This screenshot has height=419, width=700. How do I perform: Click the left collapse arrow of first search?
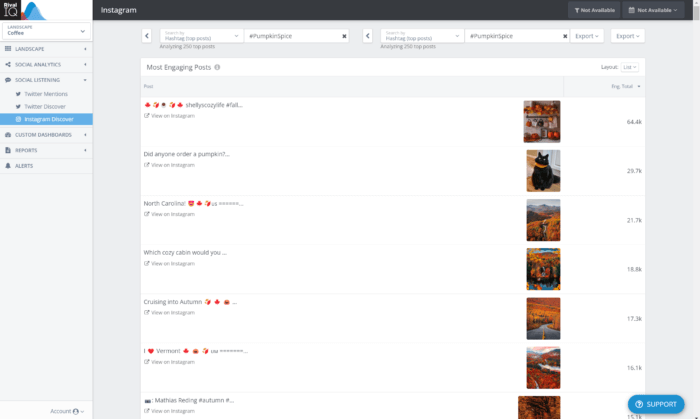pos(146,36)
